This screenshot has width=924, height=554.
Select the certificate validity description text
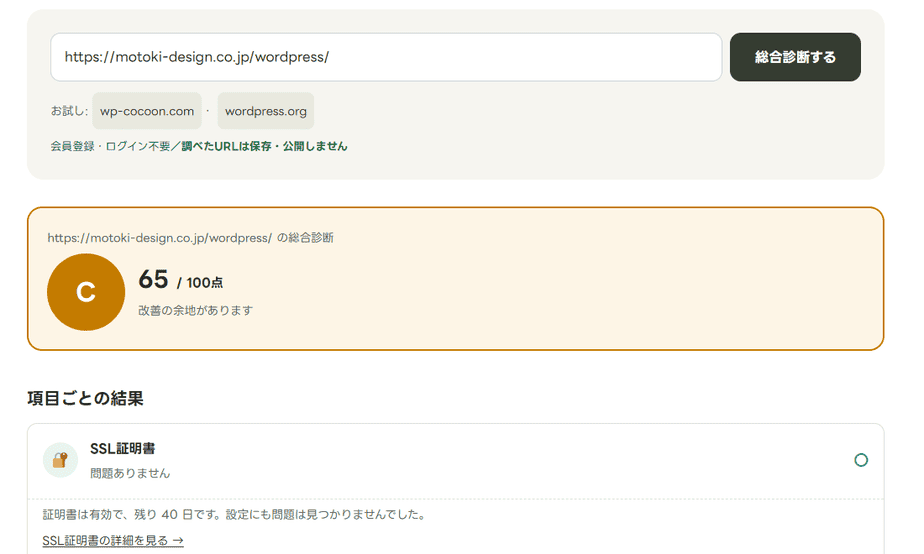(x=235, y=515)
